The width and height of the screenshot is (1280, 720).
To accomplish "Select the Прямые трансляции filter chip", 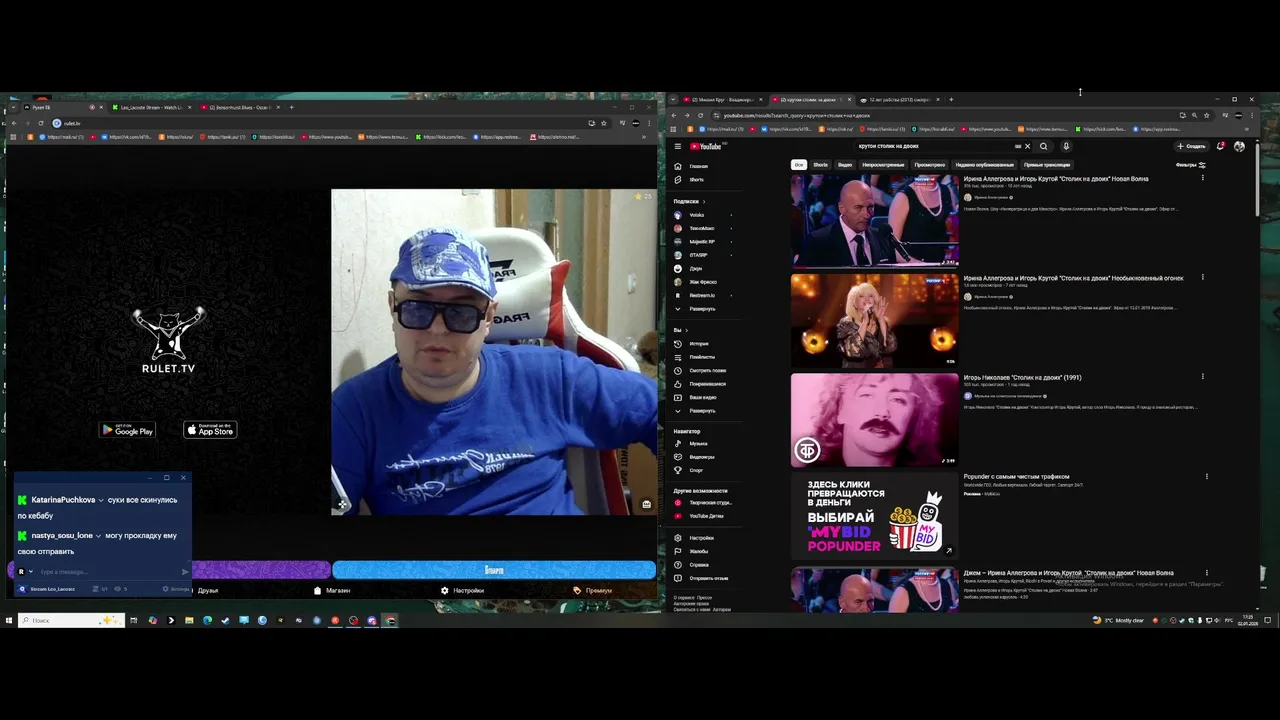I will coord(1046,164).
